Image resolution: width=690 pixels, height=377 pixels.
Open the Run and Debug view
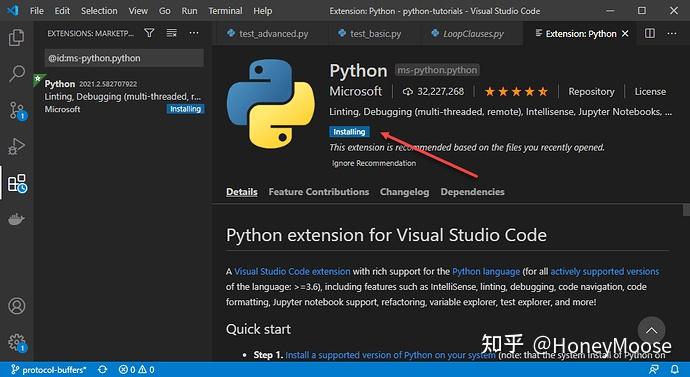[17, 146]
